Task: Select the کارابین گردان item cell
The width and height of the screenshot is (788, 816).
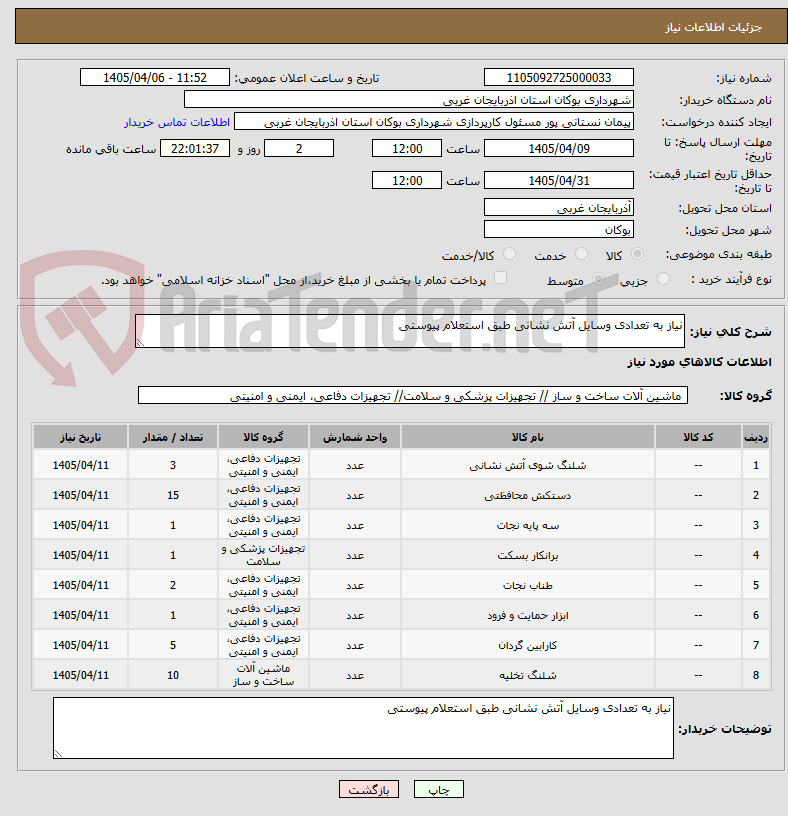Action: click(528, 645)
